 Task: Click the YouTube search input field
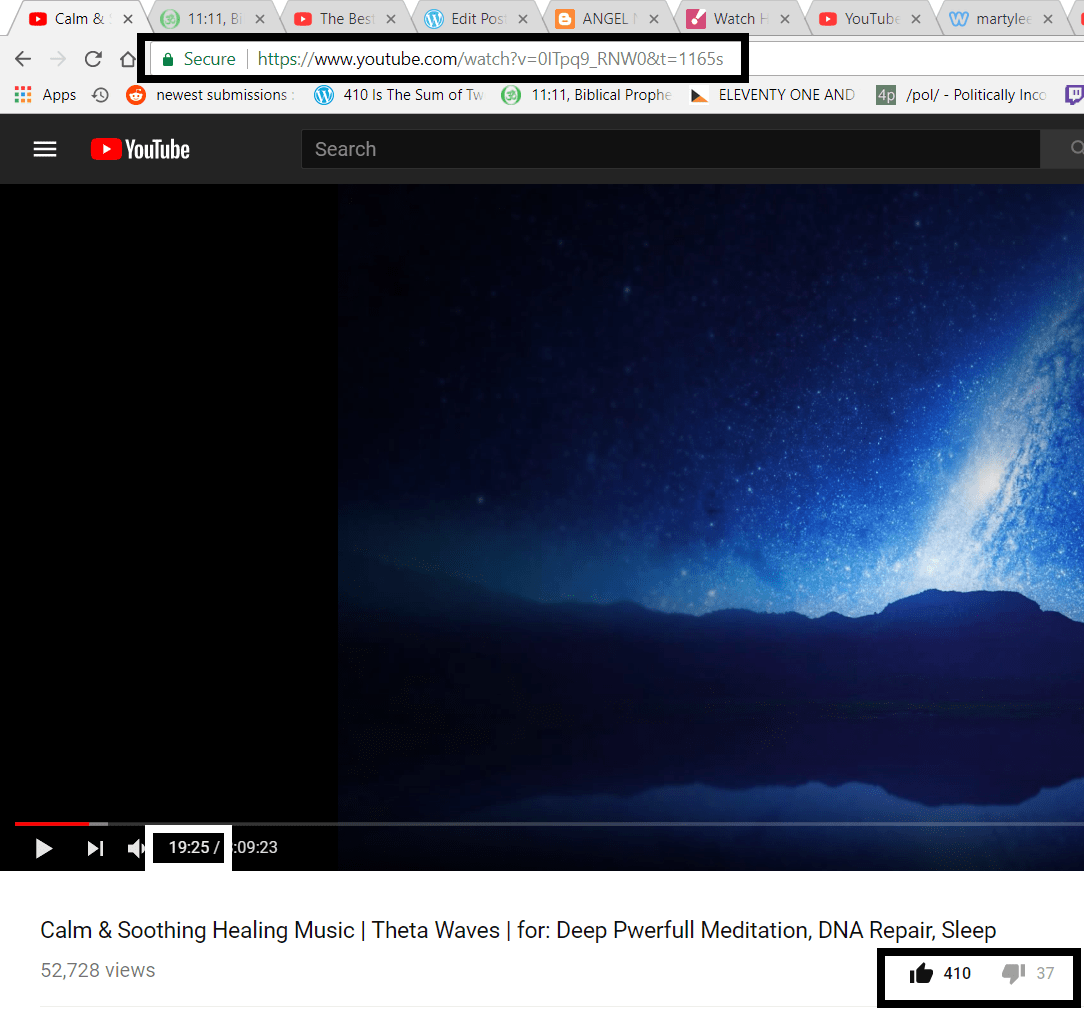pos(670,149)
